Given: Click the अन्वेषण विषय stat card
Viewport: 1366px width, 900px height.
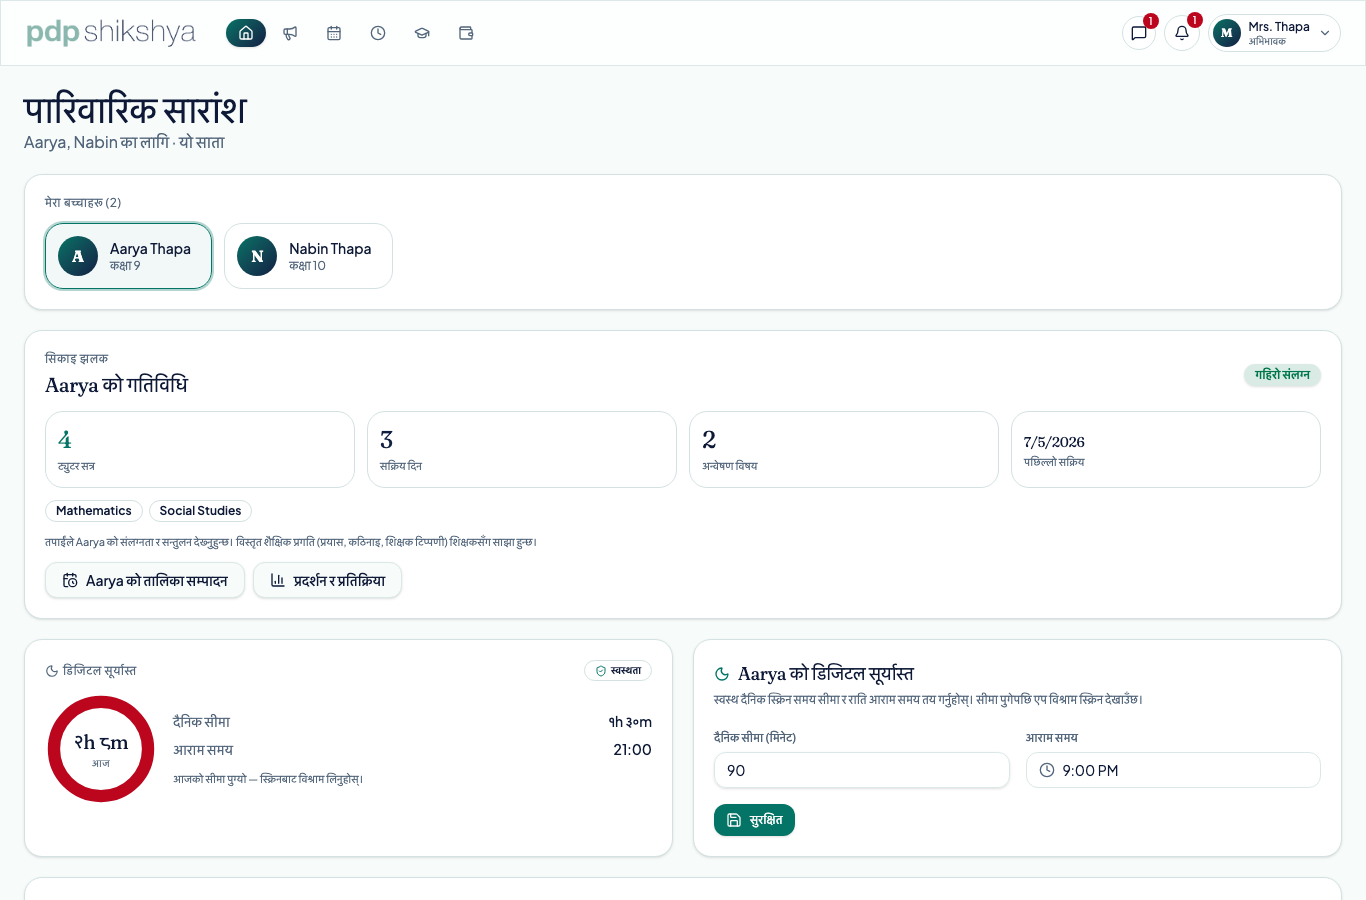Looking at the screenshot, I should (844, 450).
